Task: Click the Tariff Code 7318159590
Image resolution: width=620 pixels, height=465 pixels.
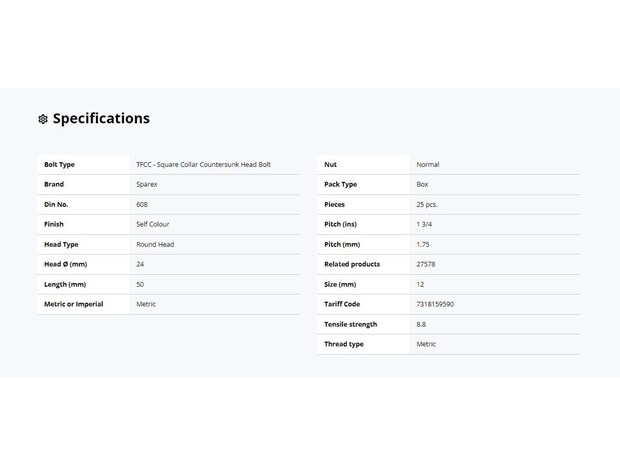Action: tap(435, 304)
